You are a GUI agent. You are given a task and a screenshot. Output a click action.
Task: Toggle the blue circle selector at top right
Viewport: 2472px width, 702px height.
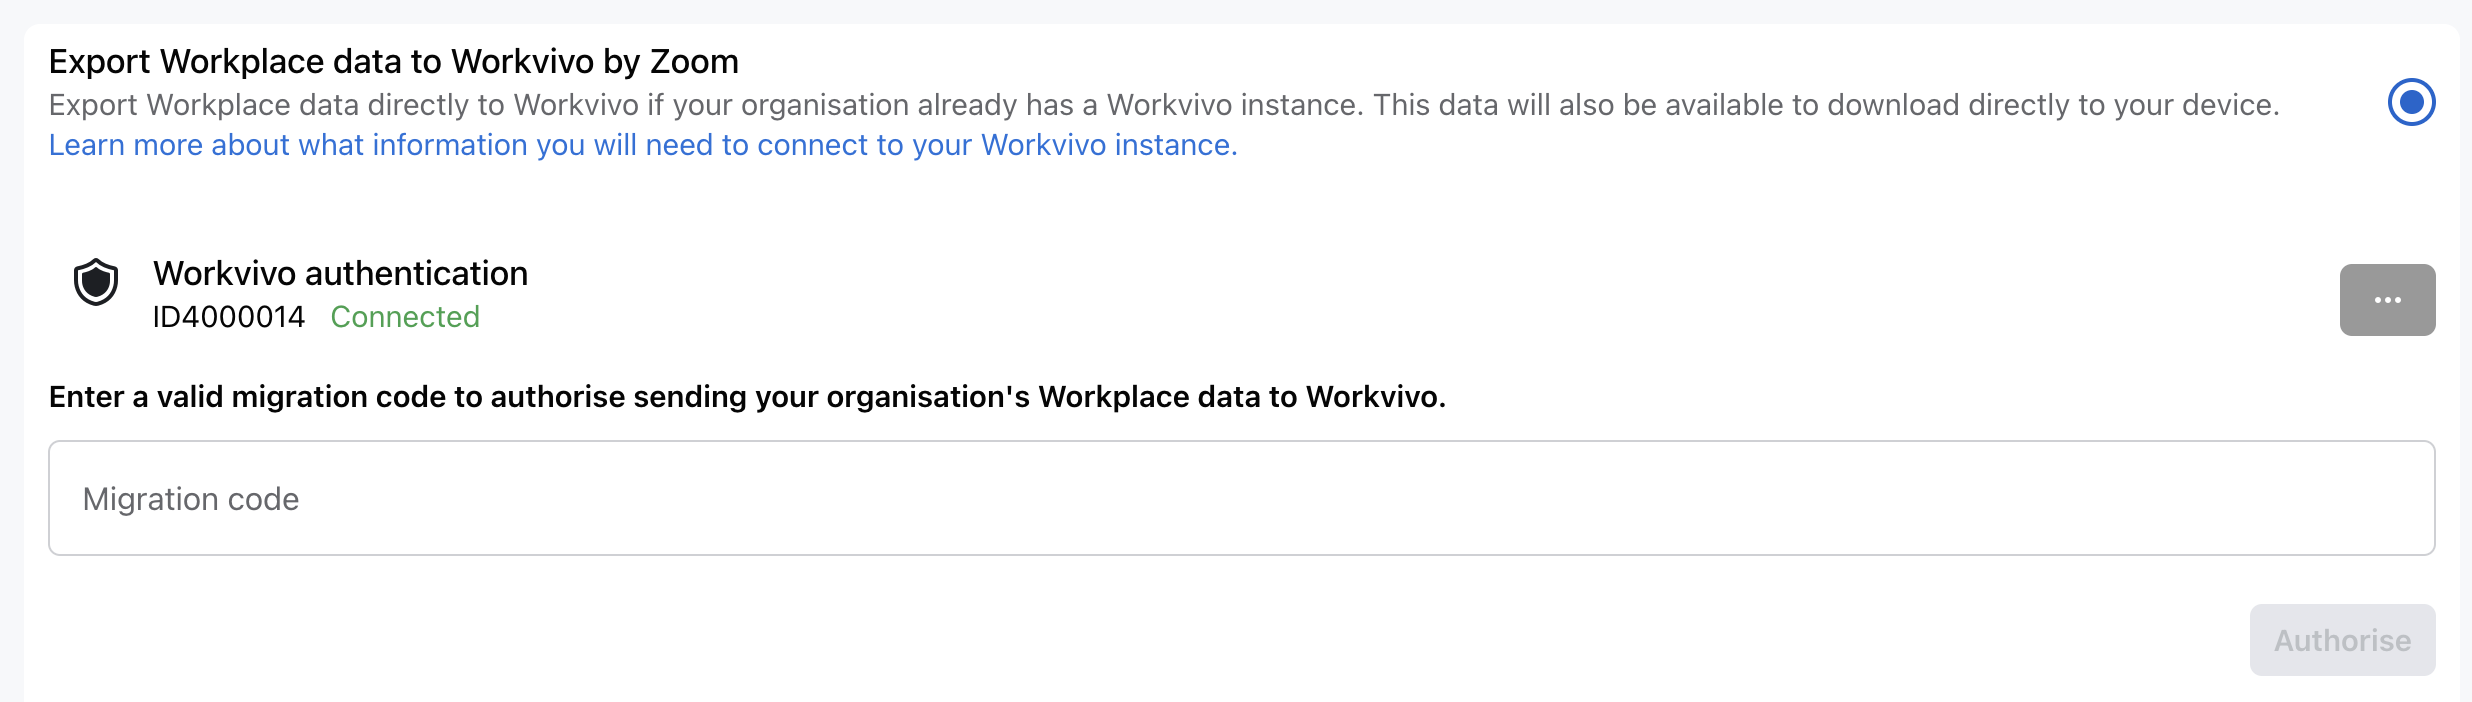2411,102
